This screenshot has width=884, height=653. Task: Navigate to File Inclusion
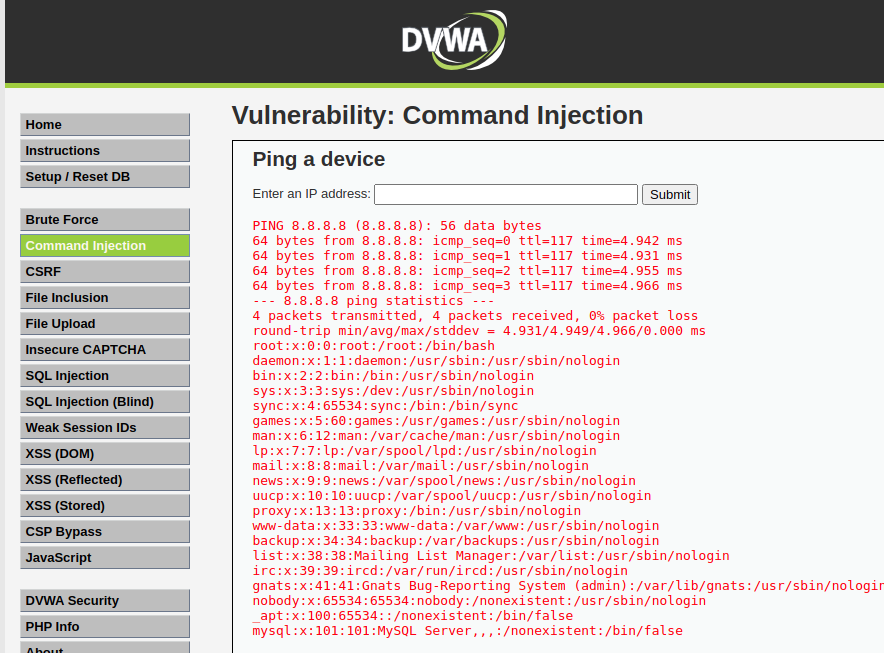104,298
